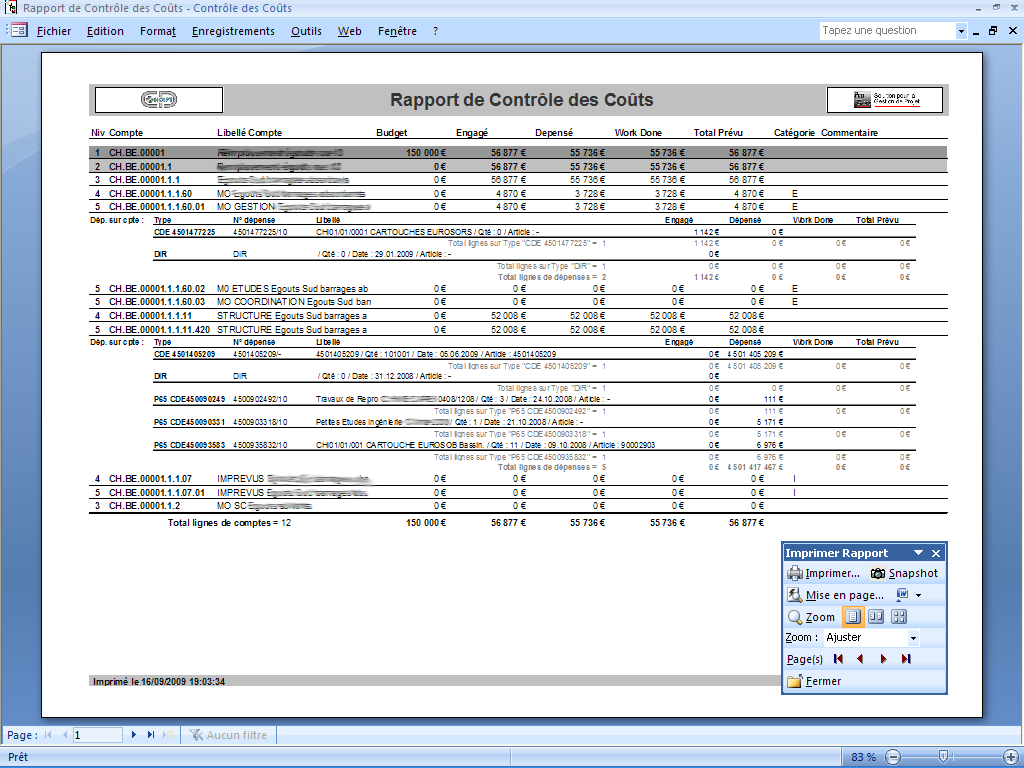Click the zoom slider handle

(943, 756)
